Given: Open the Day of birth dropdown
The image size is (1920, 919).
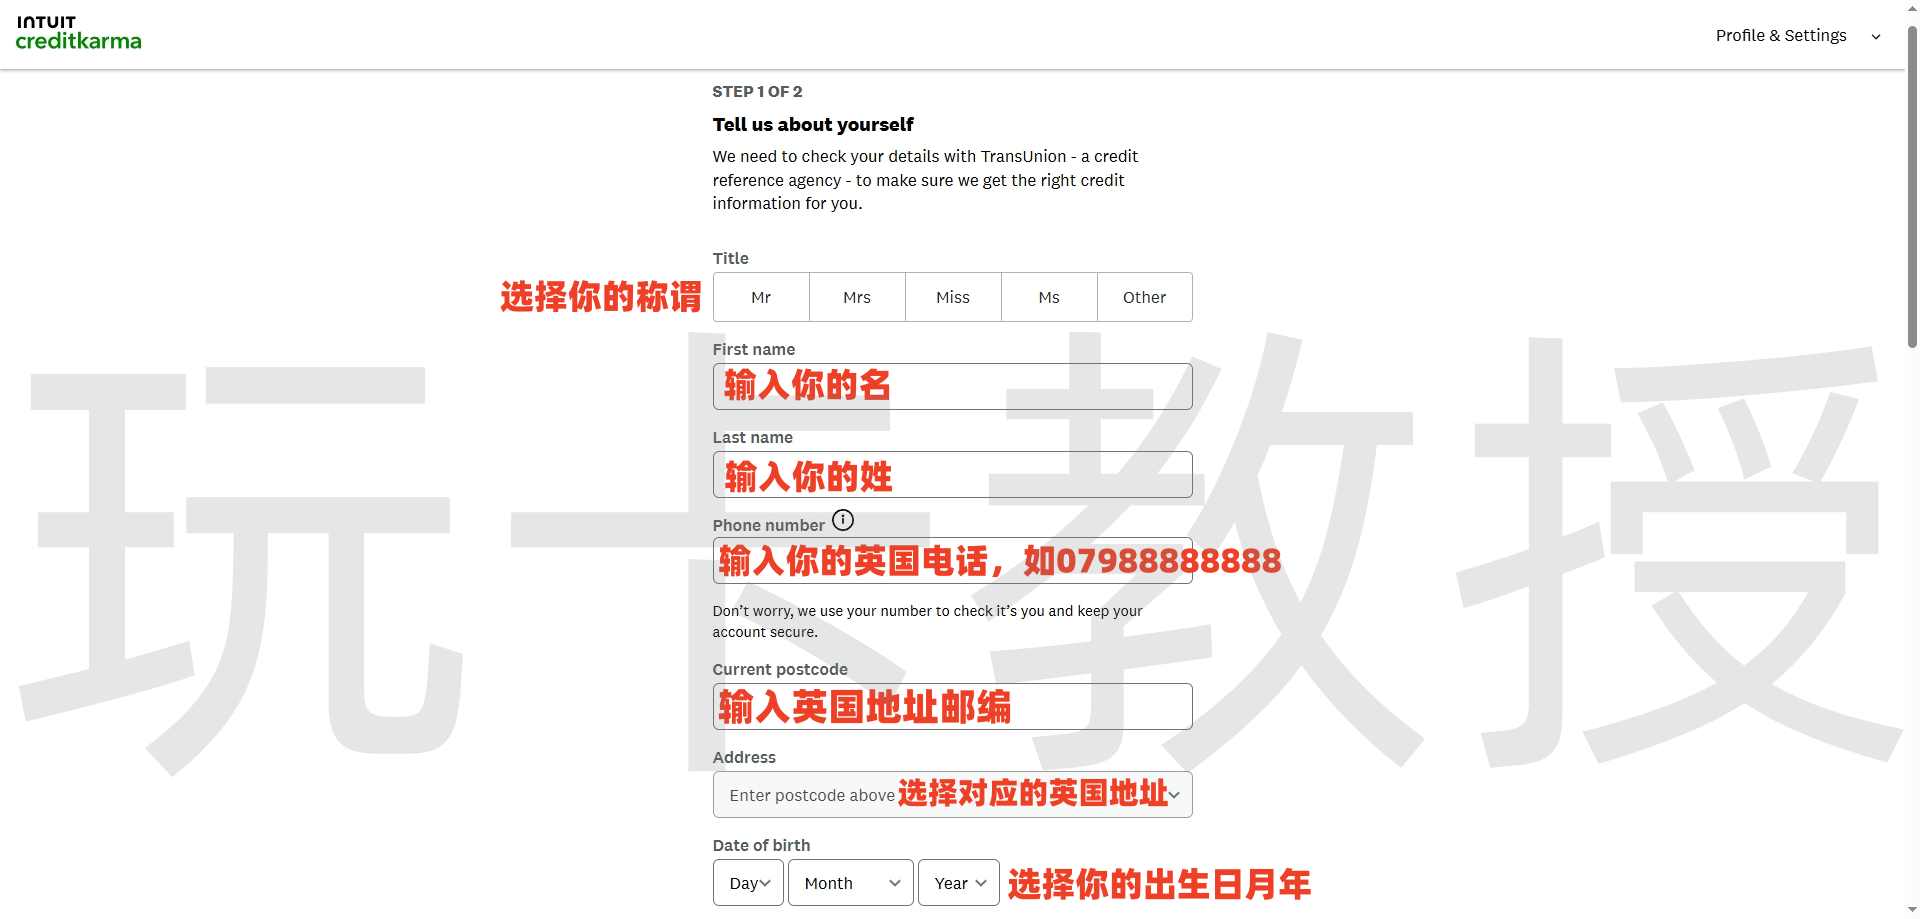Looking at the screenshot, I should click(x=748, y=883).
